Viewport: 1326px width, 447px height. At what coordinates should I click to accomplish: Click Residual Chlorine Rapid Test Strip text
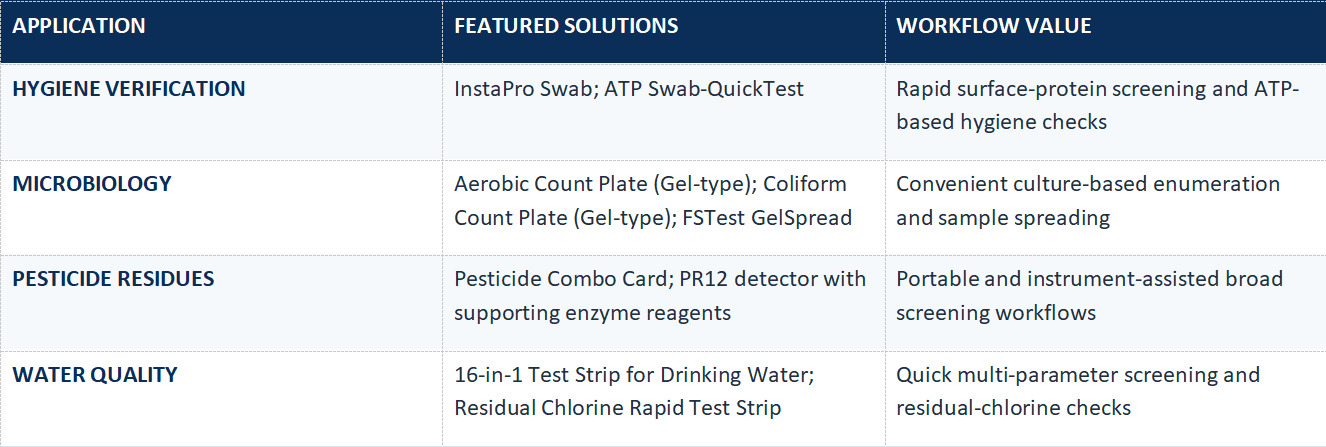(618, 408)
